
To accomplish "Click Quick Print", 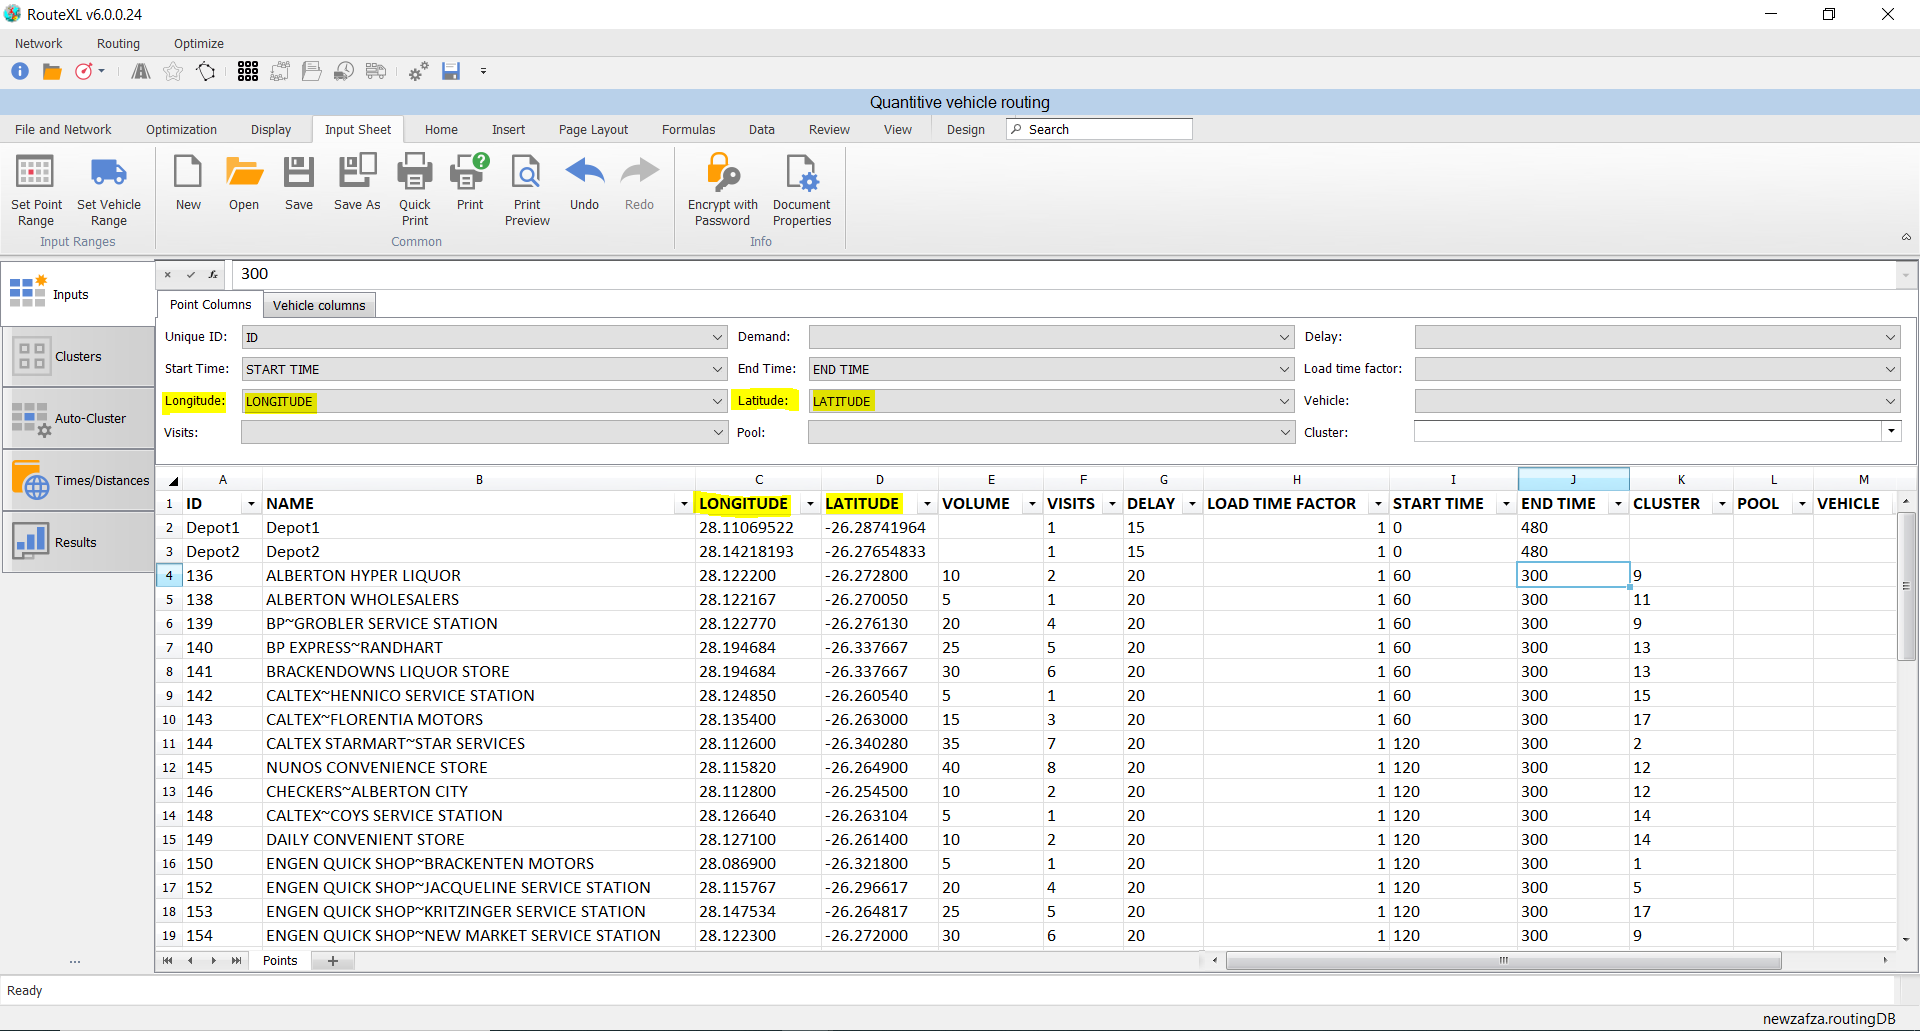I will point(415,190).
